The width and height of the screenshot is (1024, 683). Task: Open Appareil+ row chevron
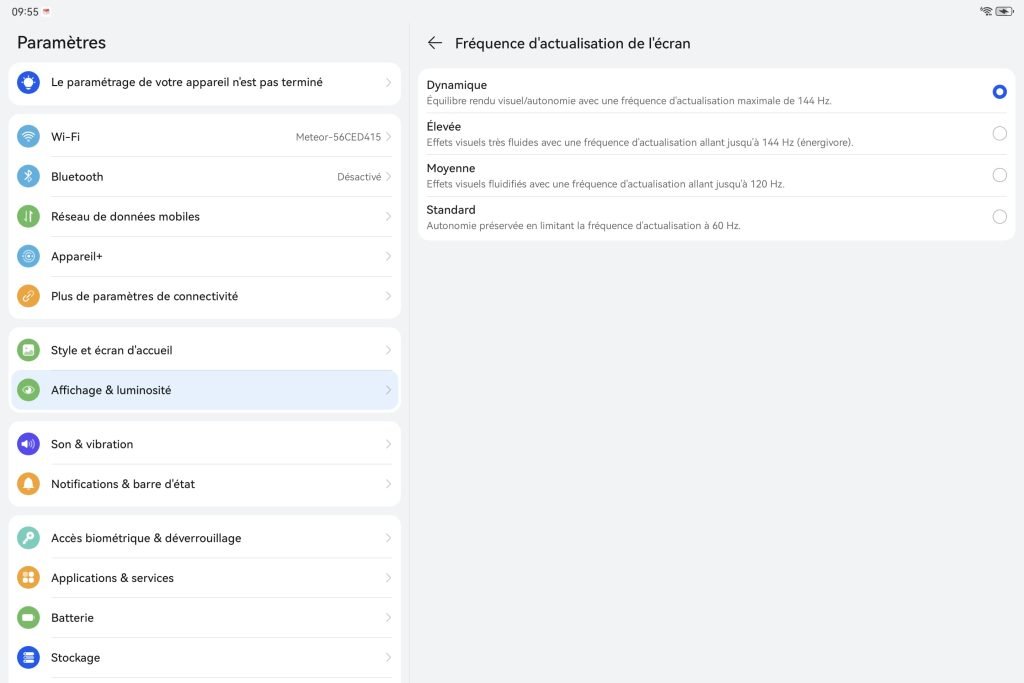pos(389,257)
